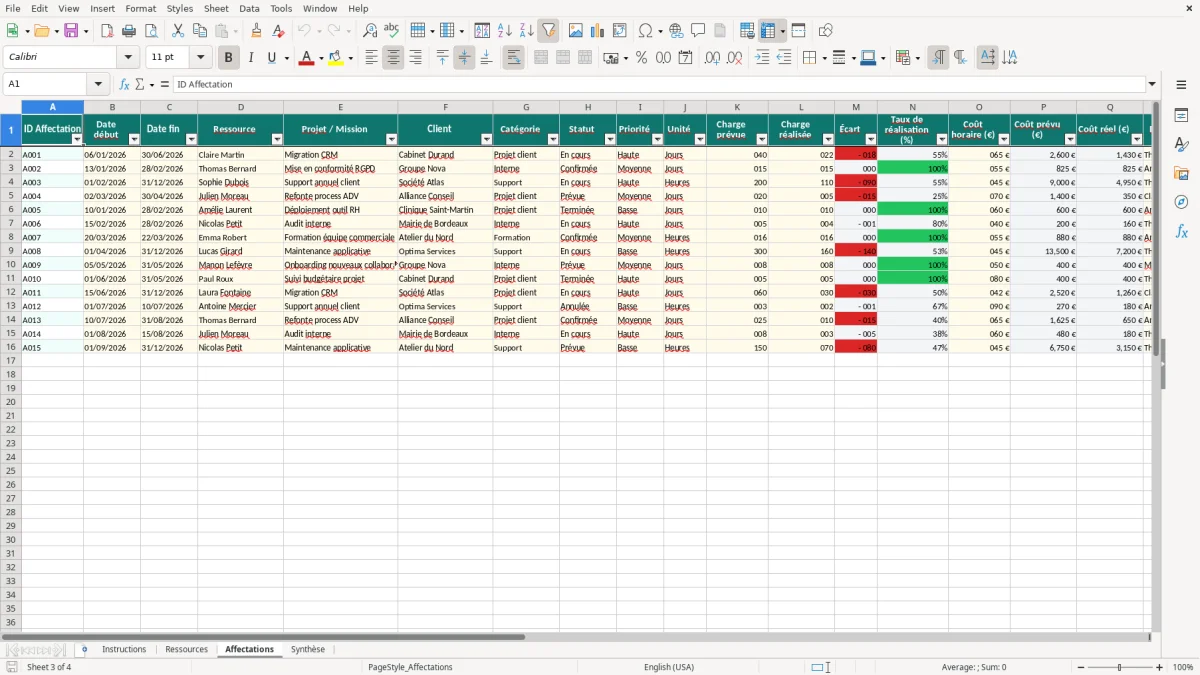
Task: Click the Insert Pivot Table icon
Action: [x=620, y=31]
